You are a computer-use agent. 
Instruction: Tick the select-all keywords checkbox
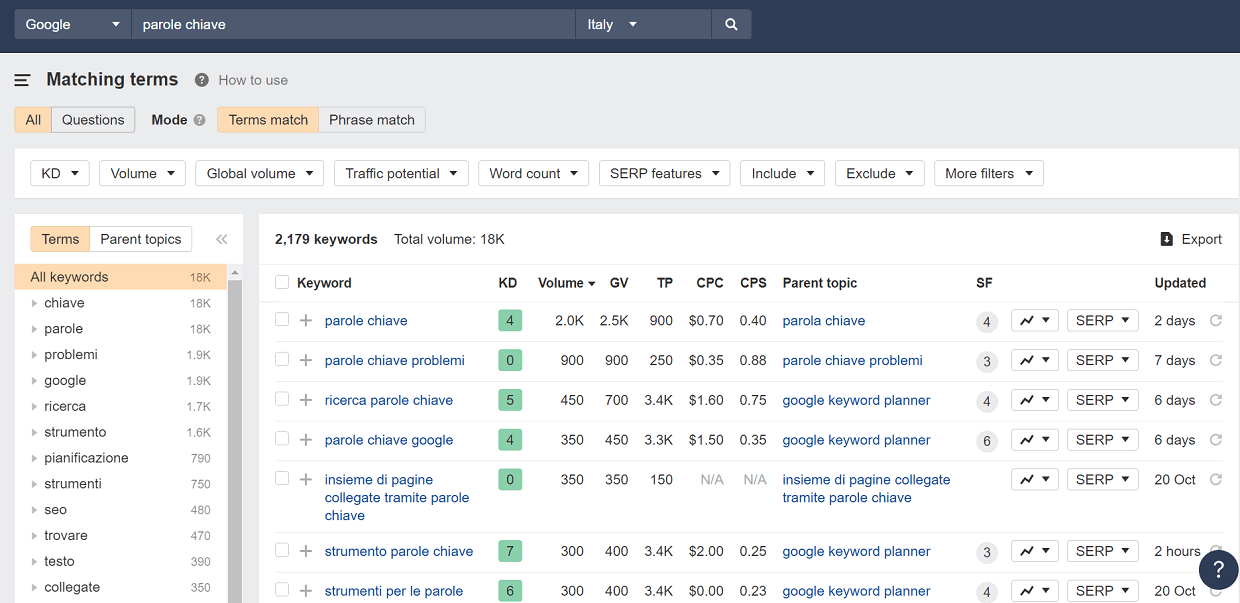(282, 283)
